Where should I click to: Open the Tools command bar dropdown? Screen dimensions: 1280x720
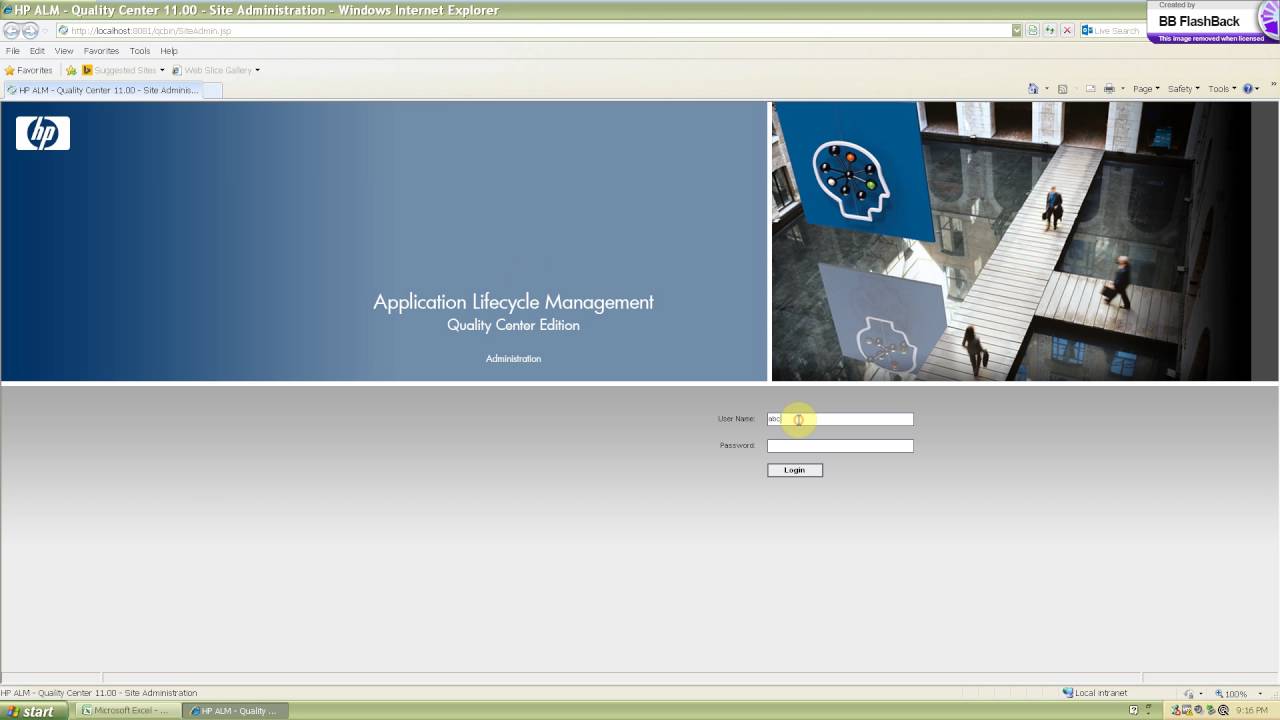pyautogui.click(x=1222, y=89)
